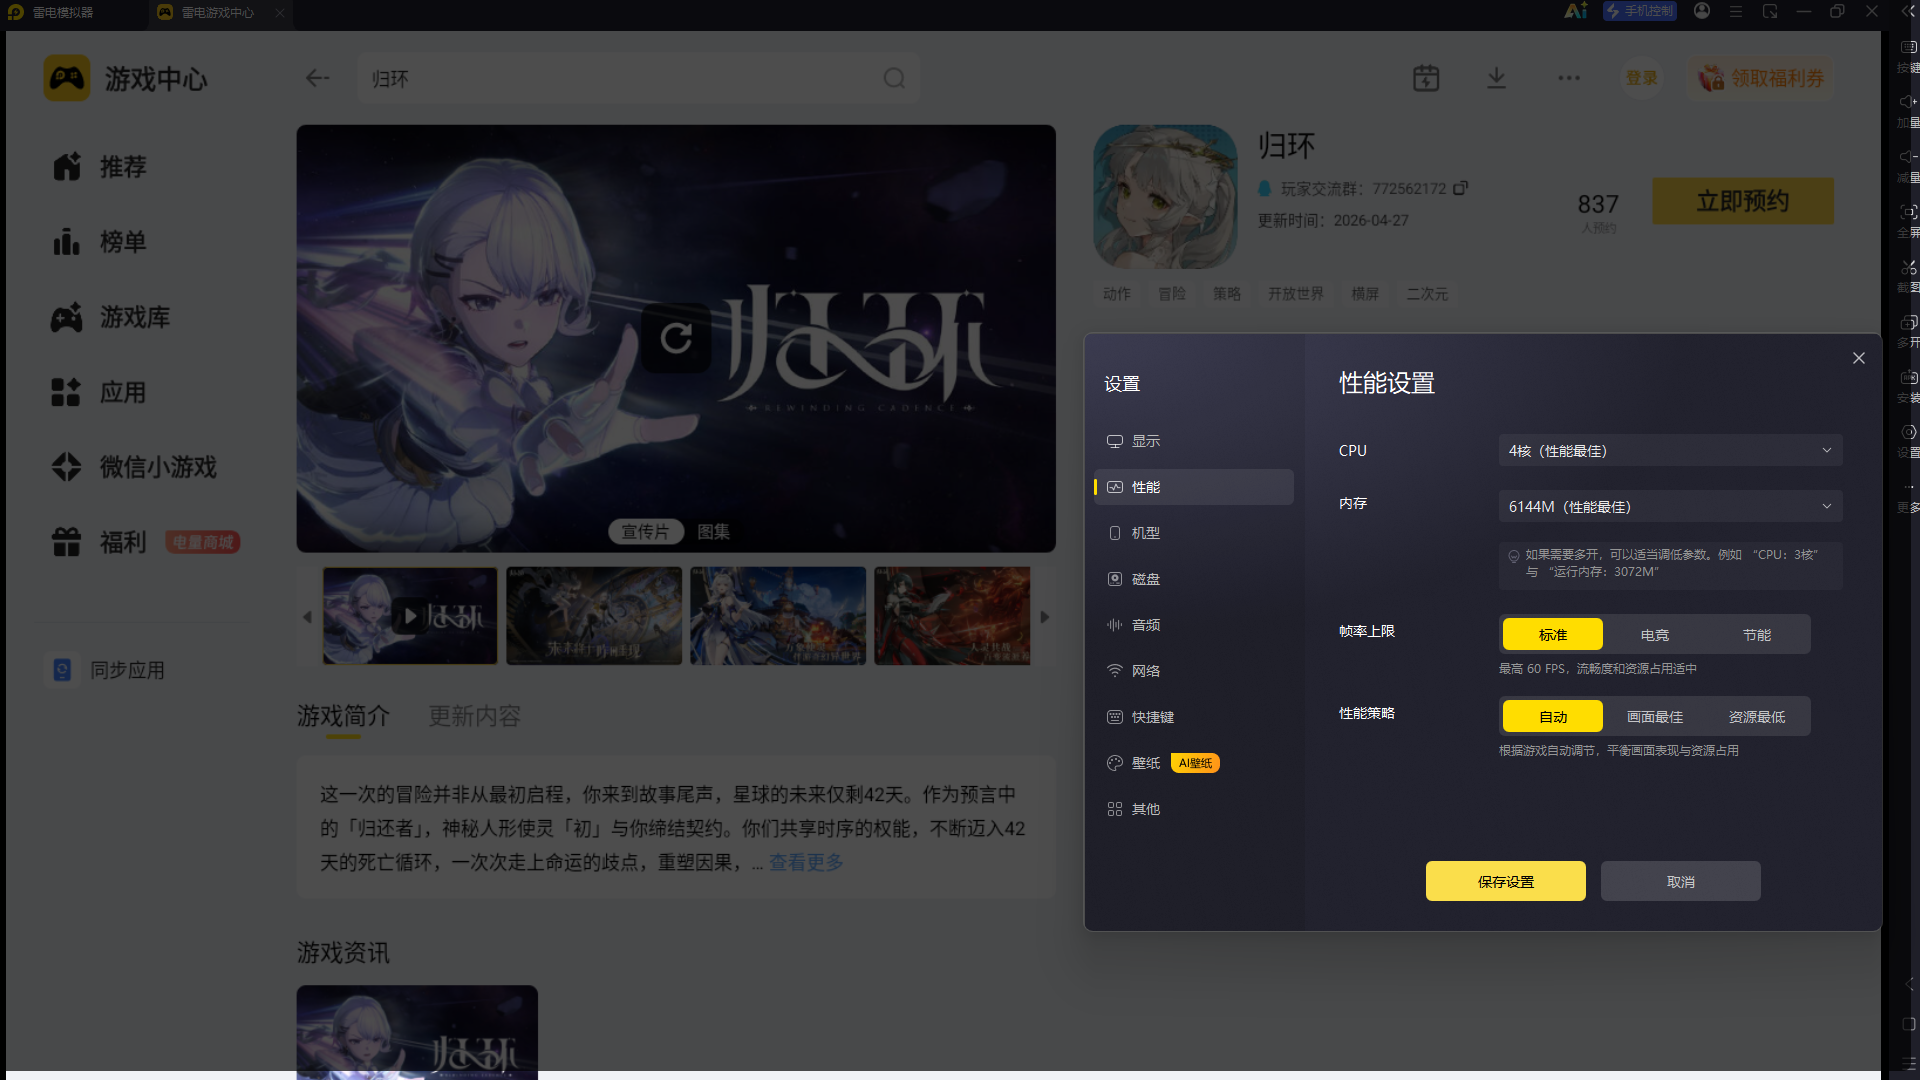This screenshot has height=1080, width=1920.
Task: Replay the promo video with reload icon
Action: [676, 338]
